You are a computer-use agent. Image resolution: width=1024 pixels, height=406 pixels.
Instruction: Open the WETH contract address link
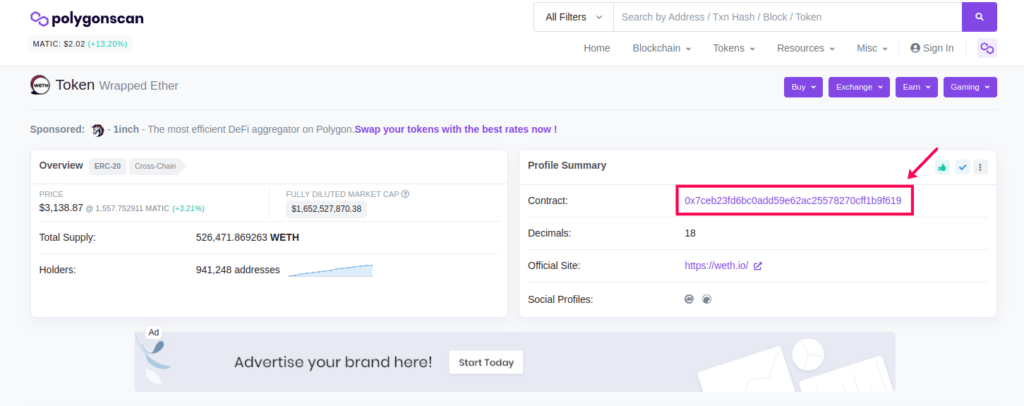pyautogui.click(x=793, y=200)
